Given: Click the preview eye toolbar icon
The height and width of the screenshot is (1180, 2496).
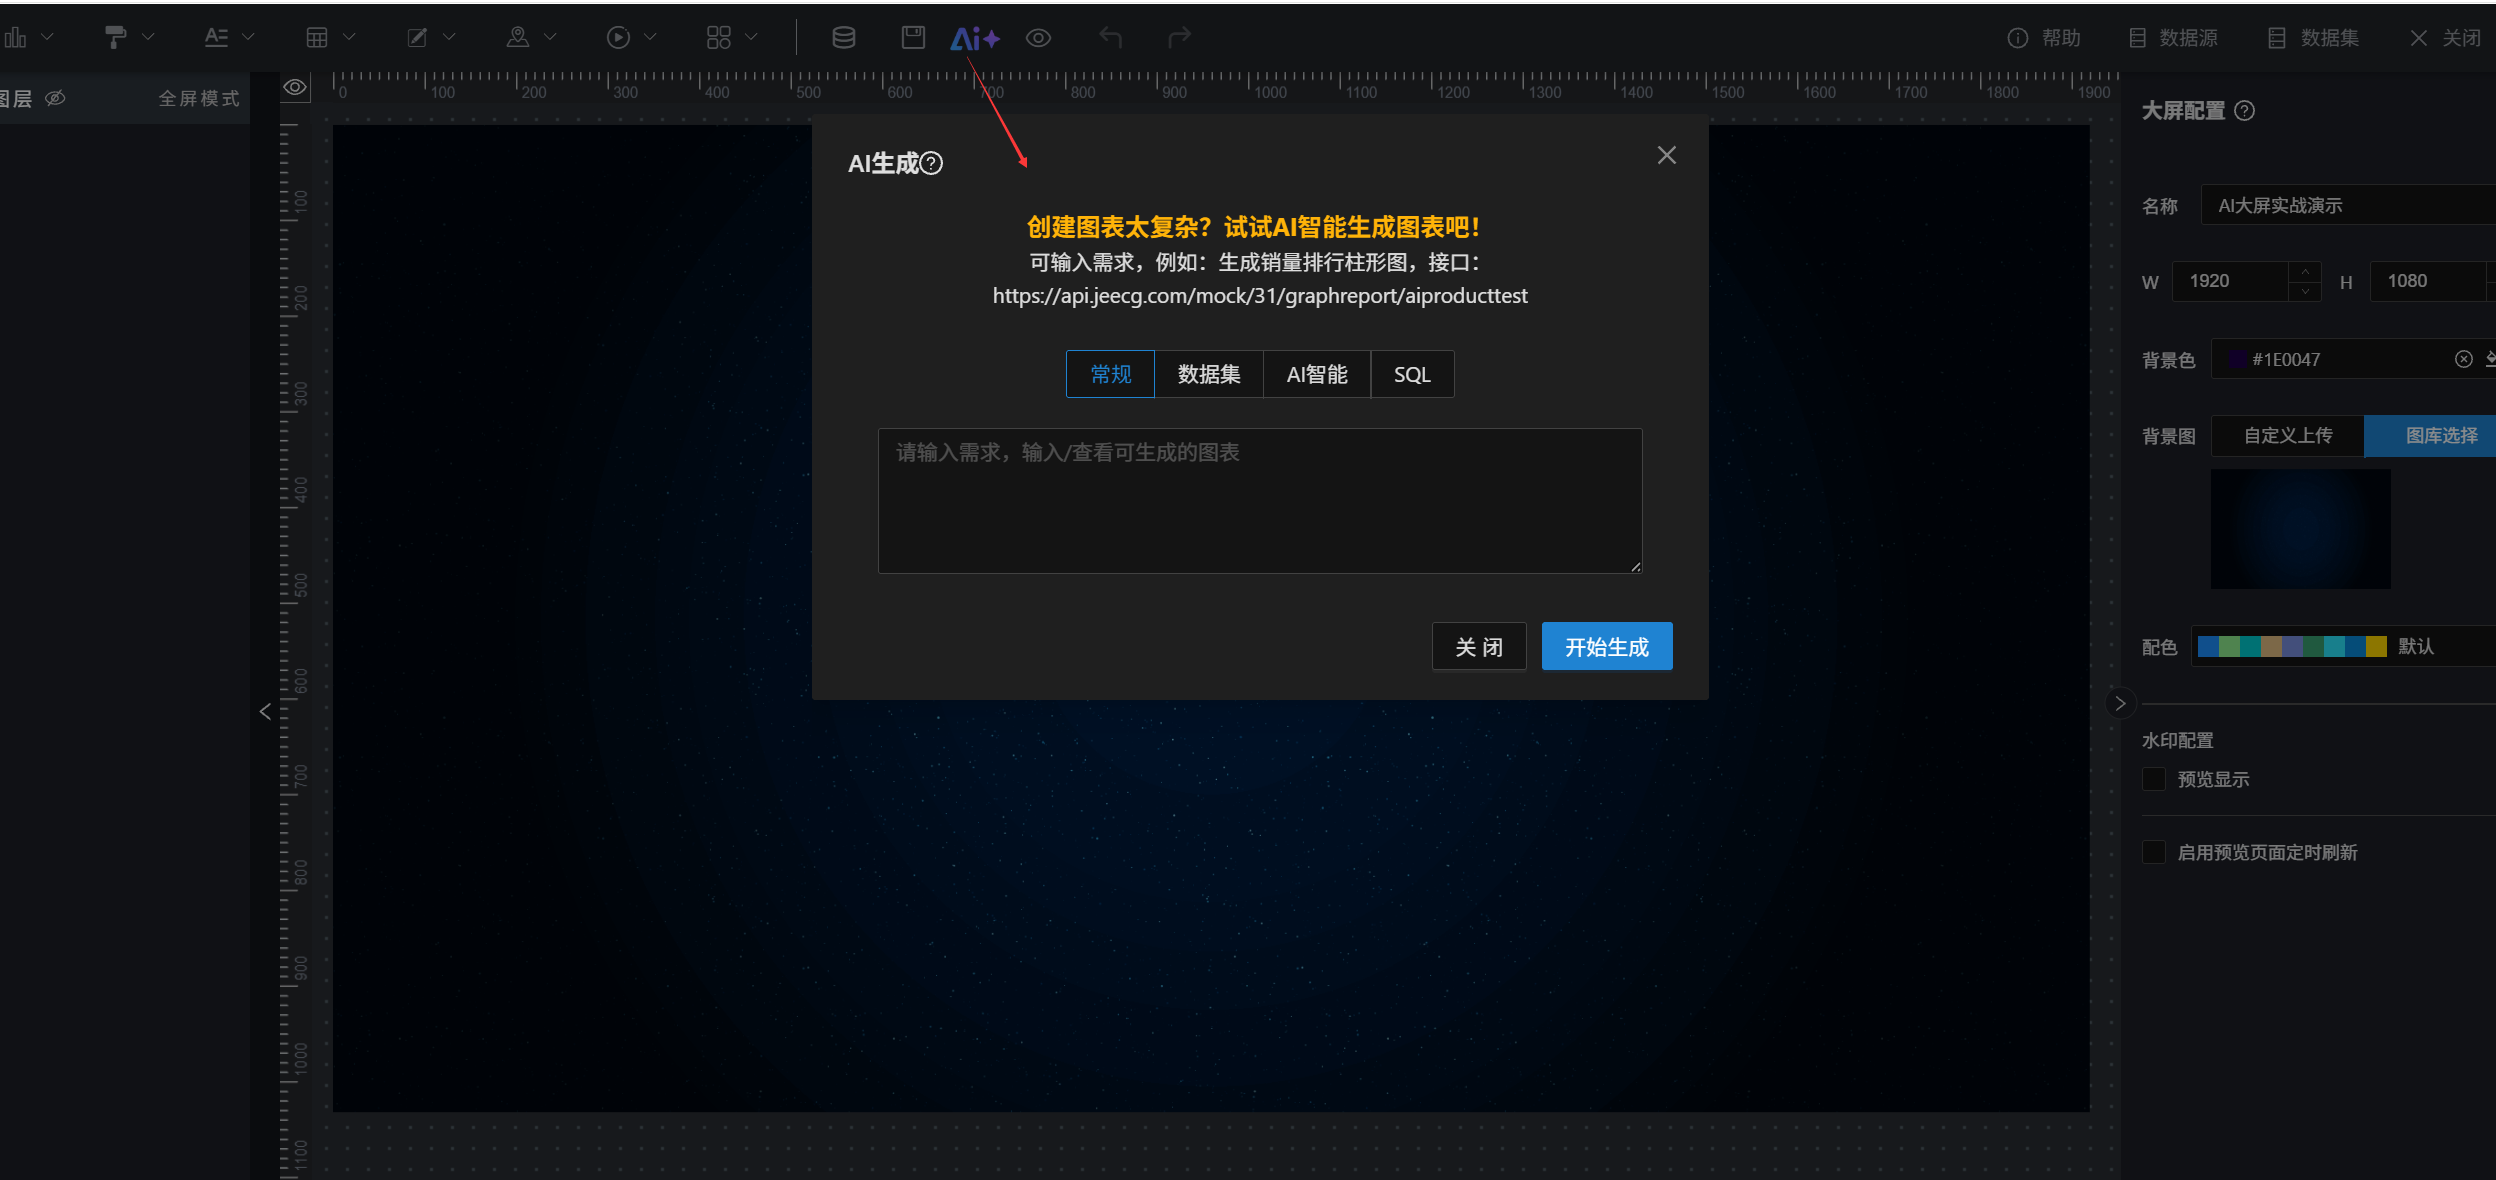Looking at the screenshot, I should 1038,38.
